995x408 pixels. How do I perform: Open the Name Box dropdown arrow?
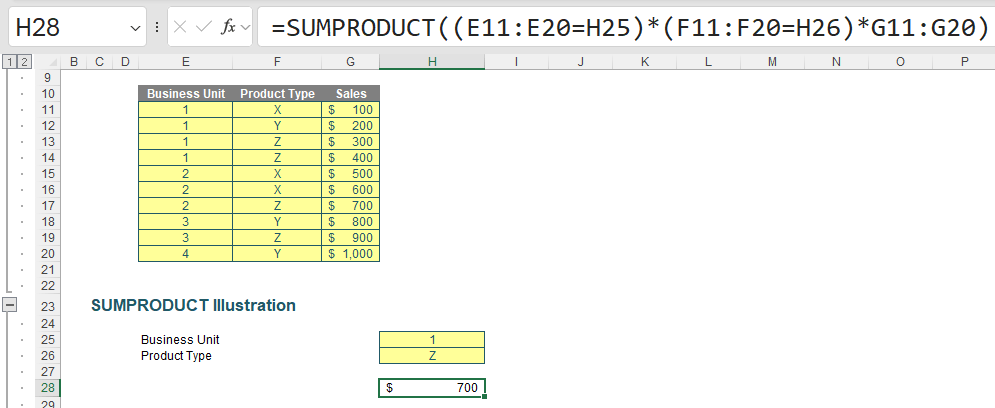pyautogui.click(x=136, y=28)
